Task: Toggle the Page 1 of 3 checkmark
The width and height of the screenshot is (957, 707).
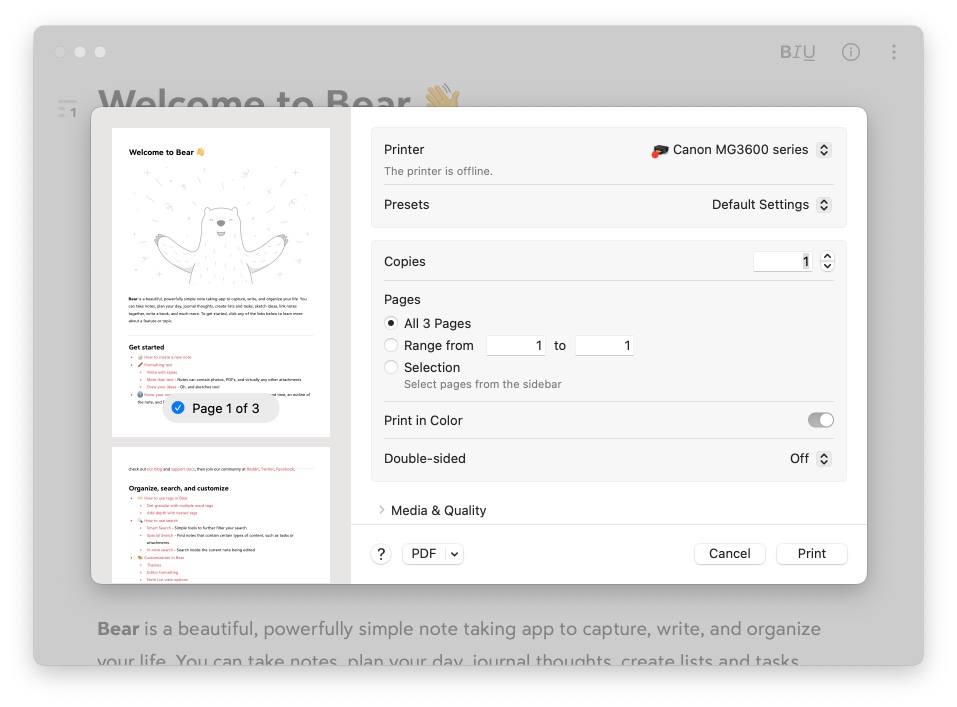Action: coord(178,408)
